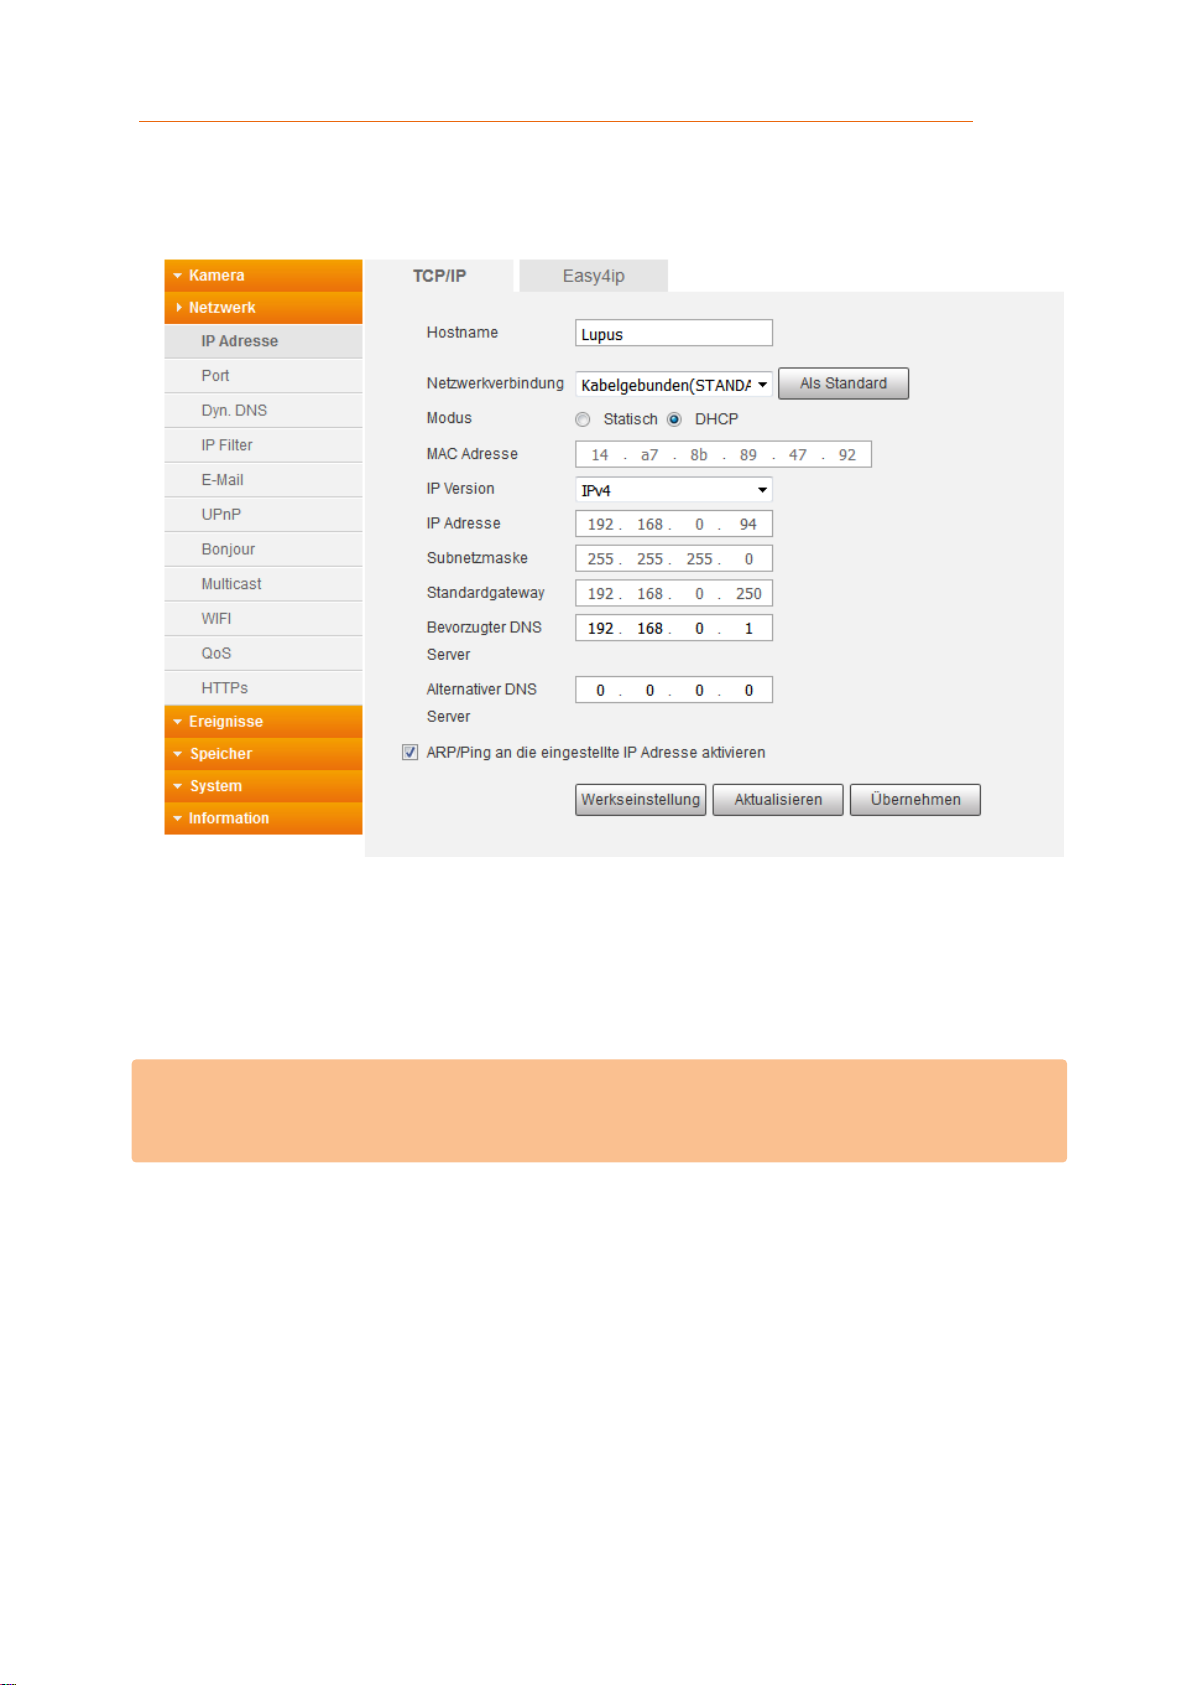Click the MAC Adresse field
1192x1685 pixels.
point(724,455)
